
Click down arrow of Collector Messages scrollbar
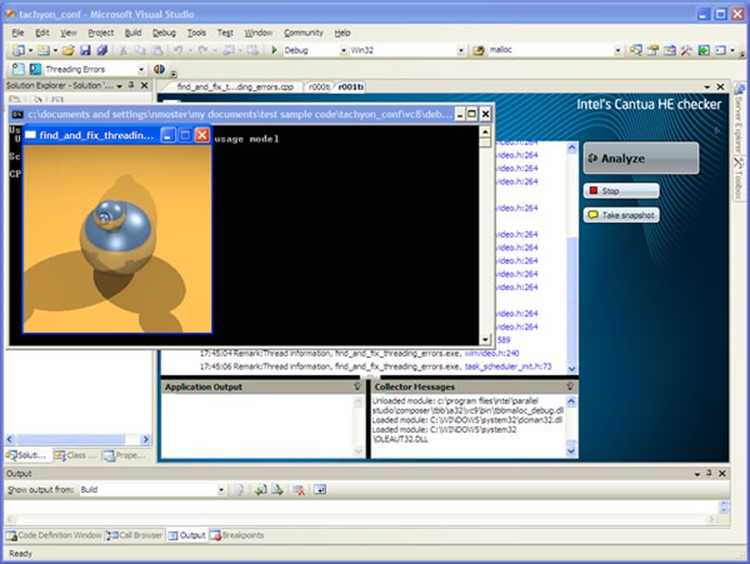[571, 451]
